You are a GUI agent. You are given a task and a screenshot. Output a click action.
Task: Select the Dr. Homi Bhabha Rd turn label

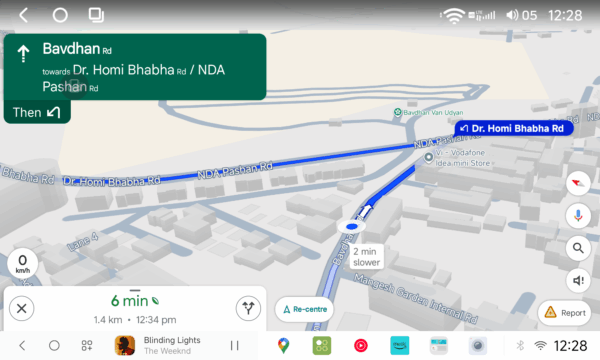514,128
